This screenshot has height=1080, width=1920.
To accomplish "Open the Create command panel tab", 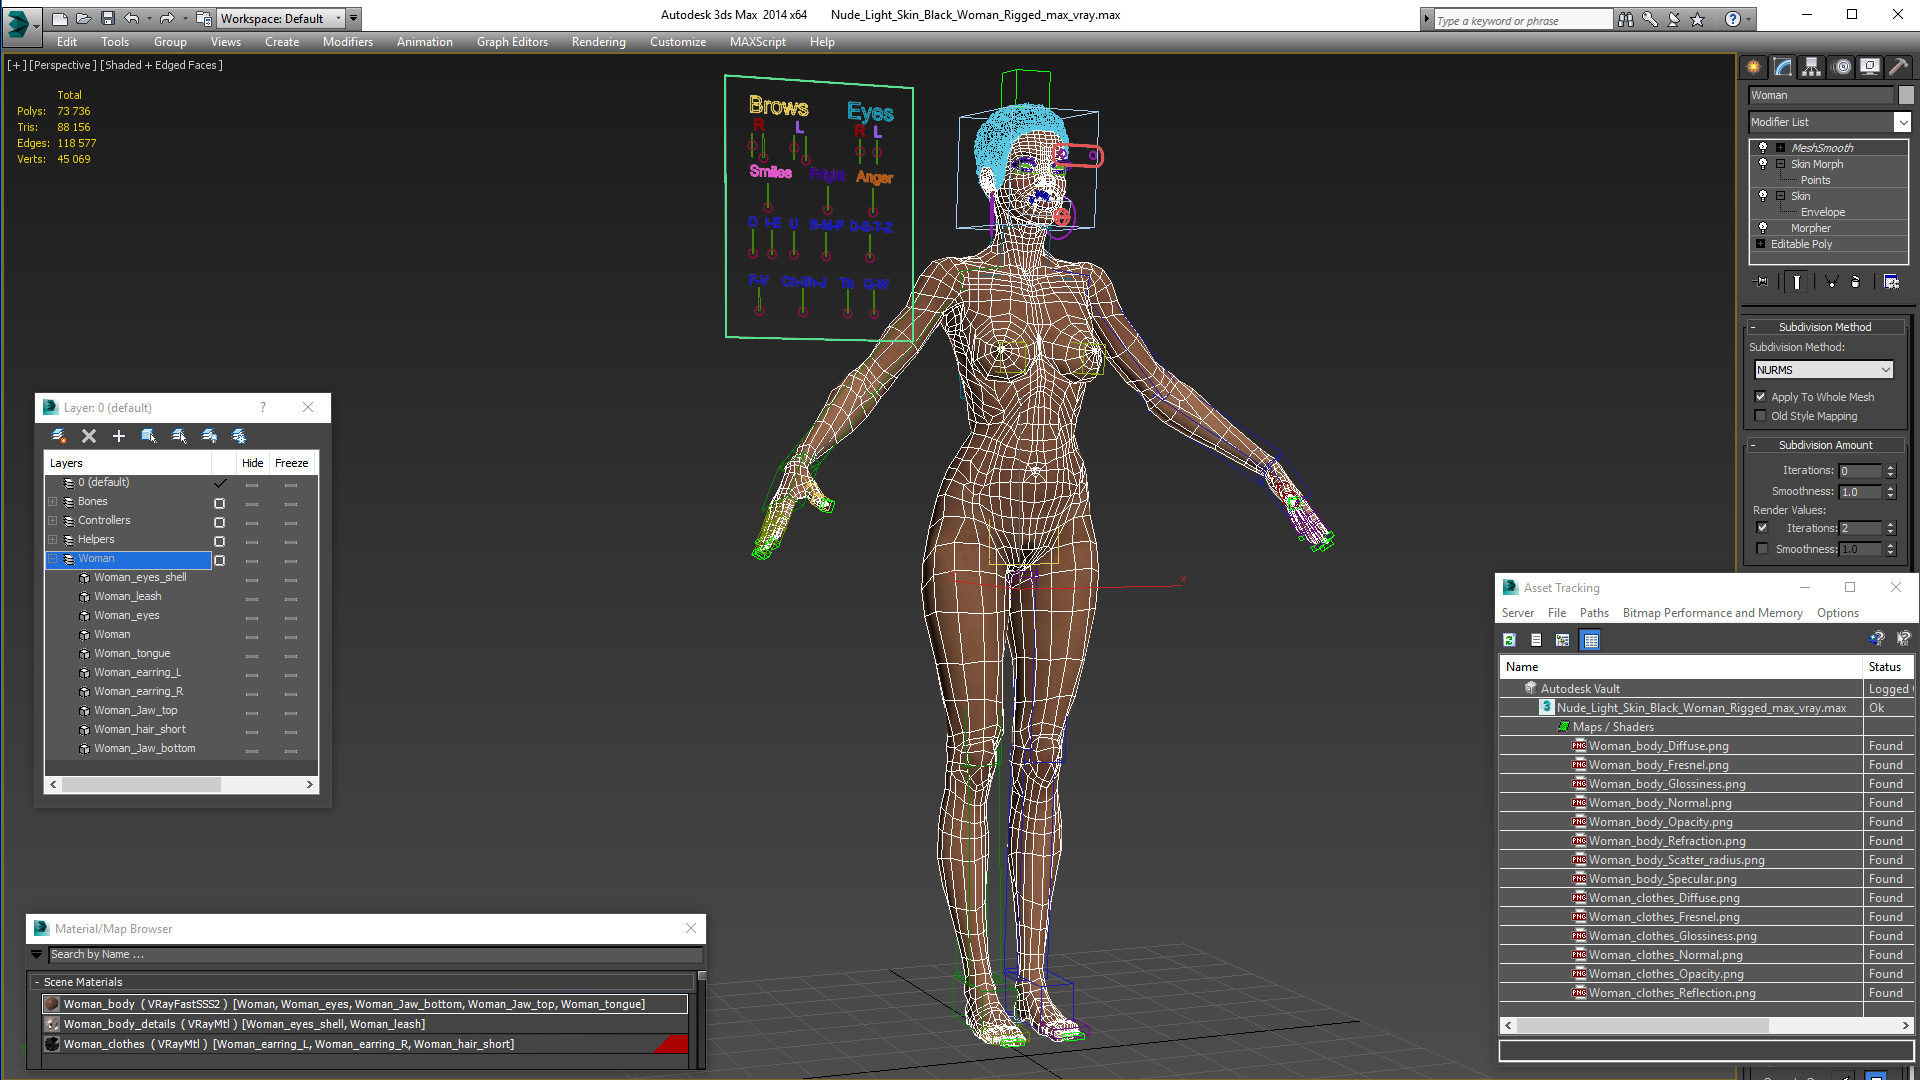I will click(x=1754, y=67).
